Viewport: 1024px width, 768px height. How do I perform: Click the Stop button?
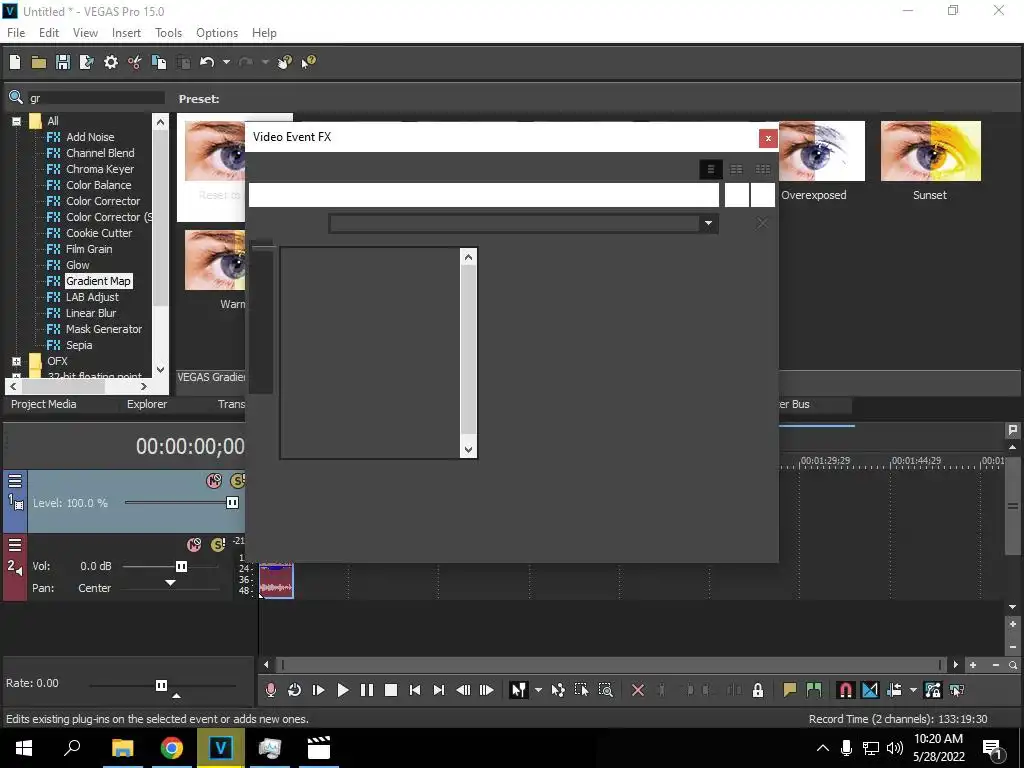point(391,690)
